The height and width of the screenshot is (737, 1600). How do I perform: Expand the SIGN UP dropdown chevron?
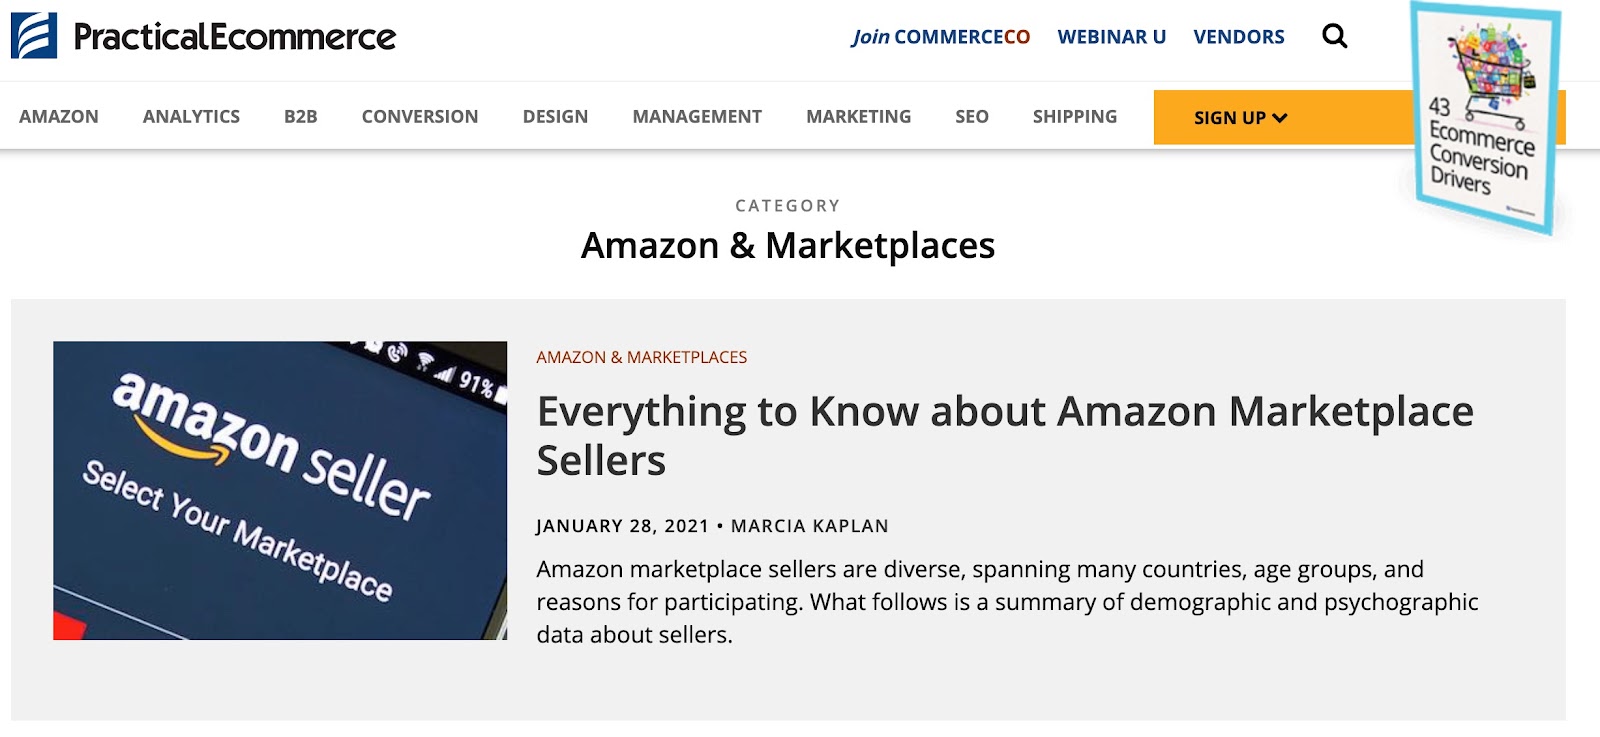[x=1280, y=118]
